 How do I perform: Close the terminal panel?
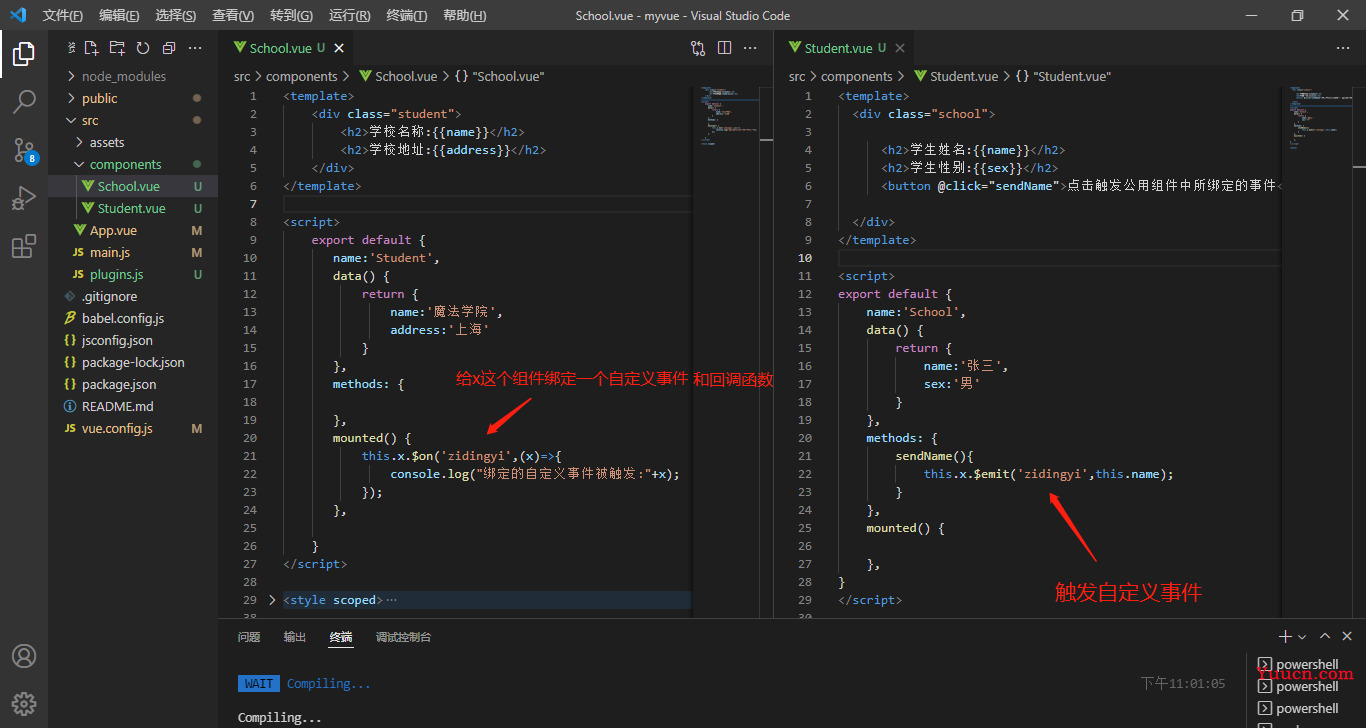[1347, 636]
